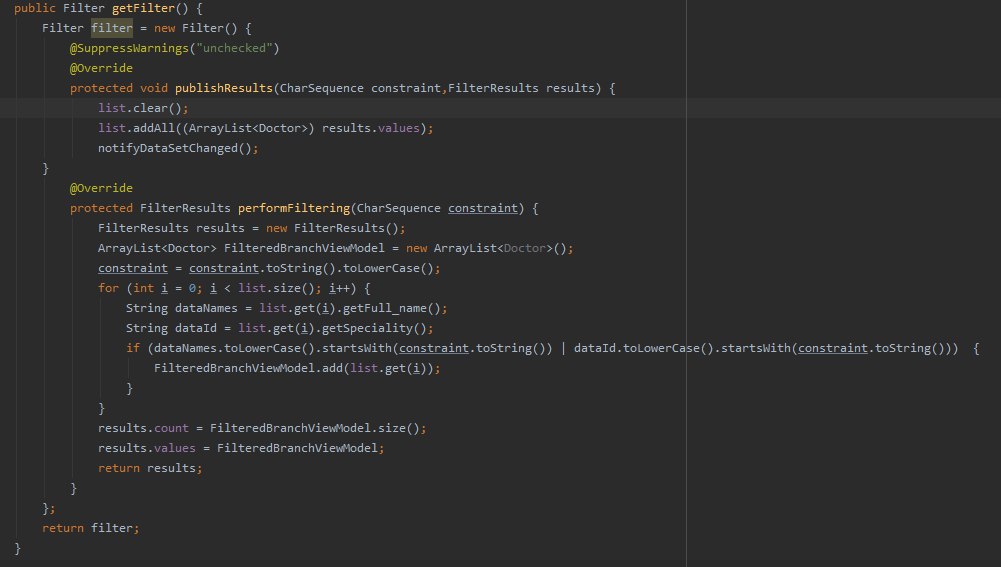Click the addAll method call
This screenshot has width=1001, height=567.
pyautogui.click(x=154, y=128)
